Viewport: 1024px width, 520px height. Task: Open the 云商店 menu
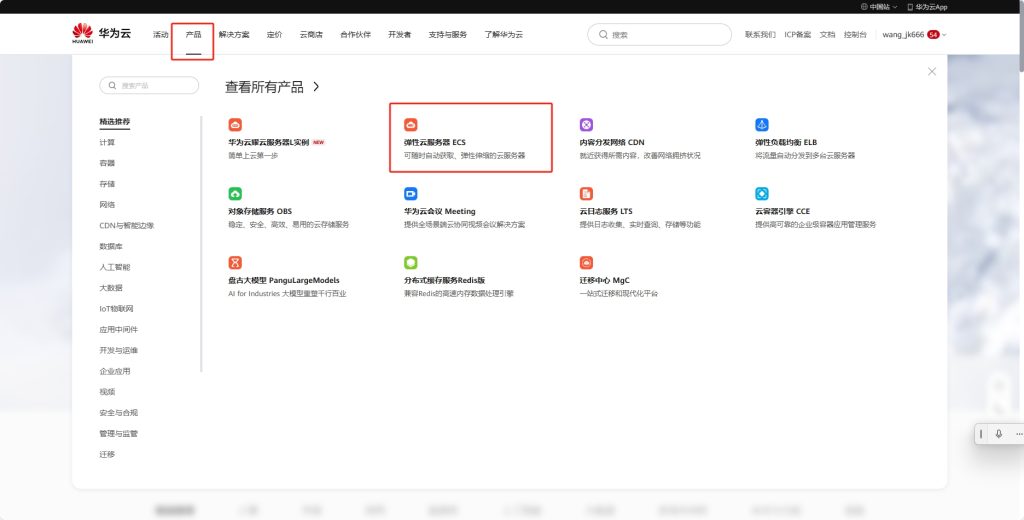311,35
